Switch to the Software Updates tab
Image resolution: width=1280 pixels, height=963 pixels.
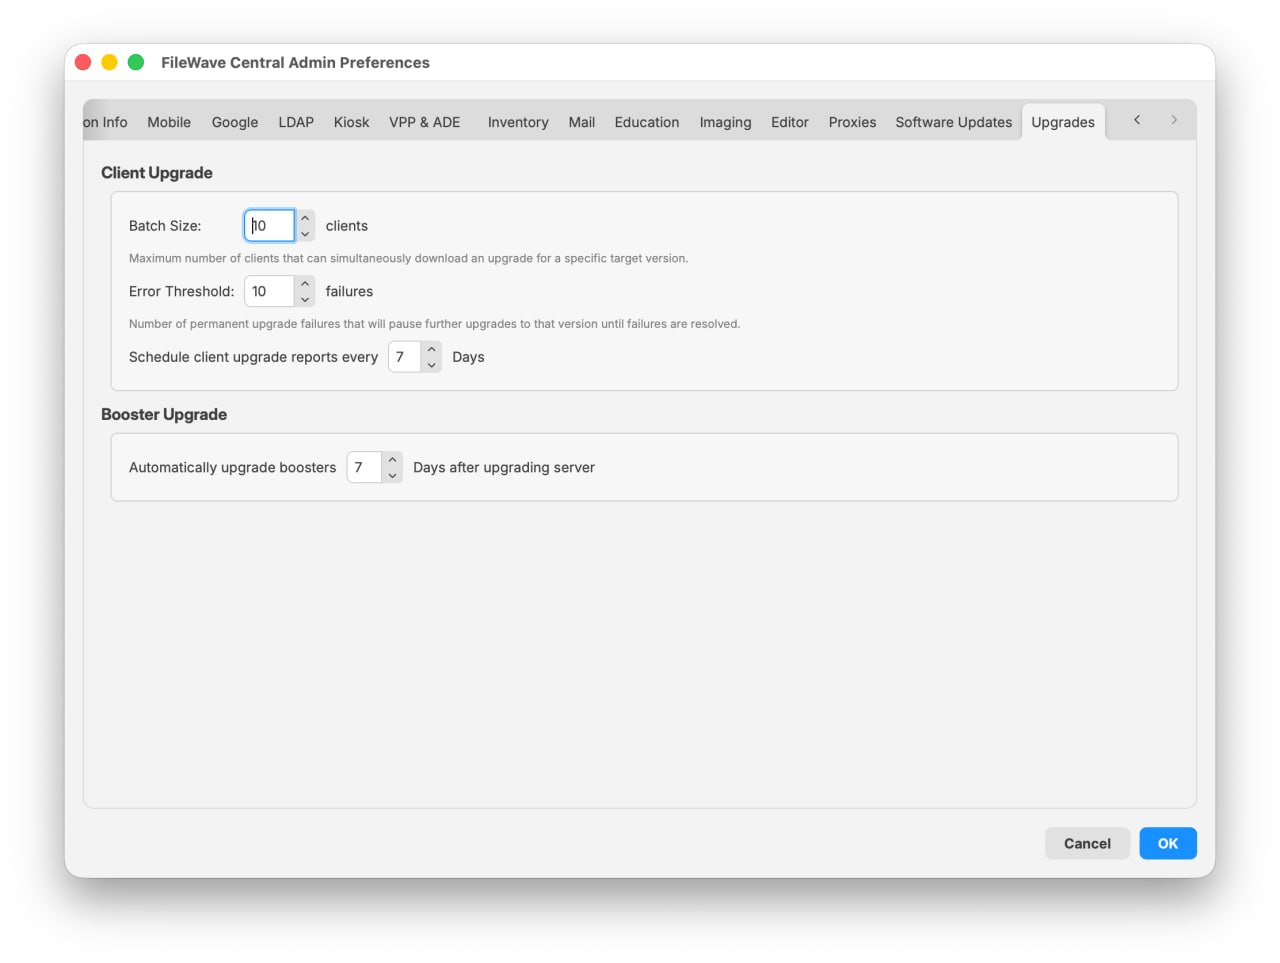pyautogui.click(x=954, y=122)
